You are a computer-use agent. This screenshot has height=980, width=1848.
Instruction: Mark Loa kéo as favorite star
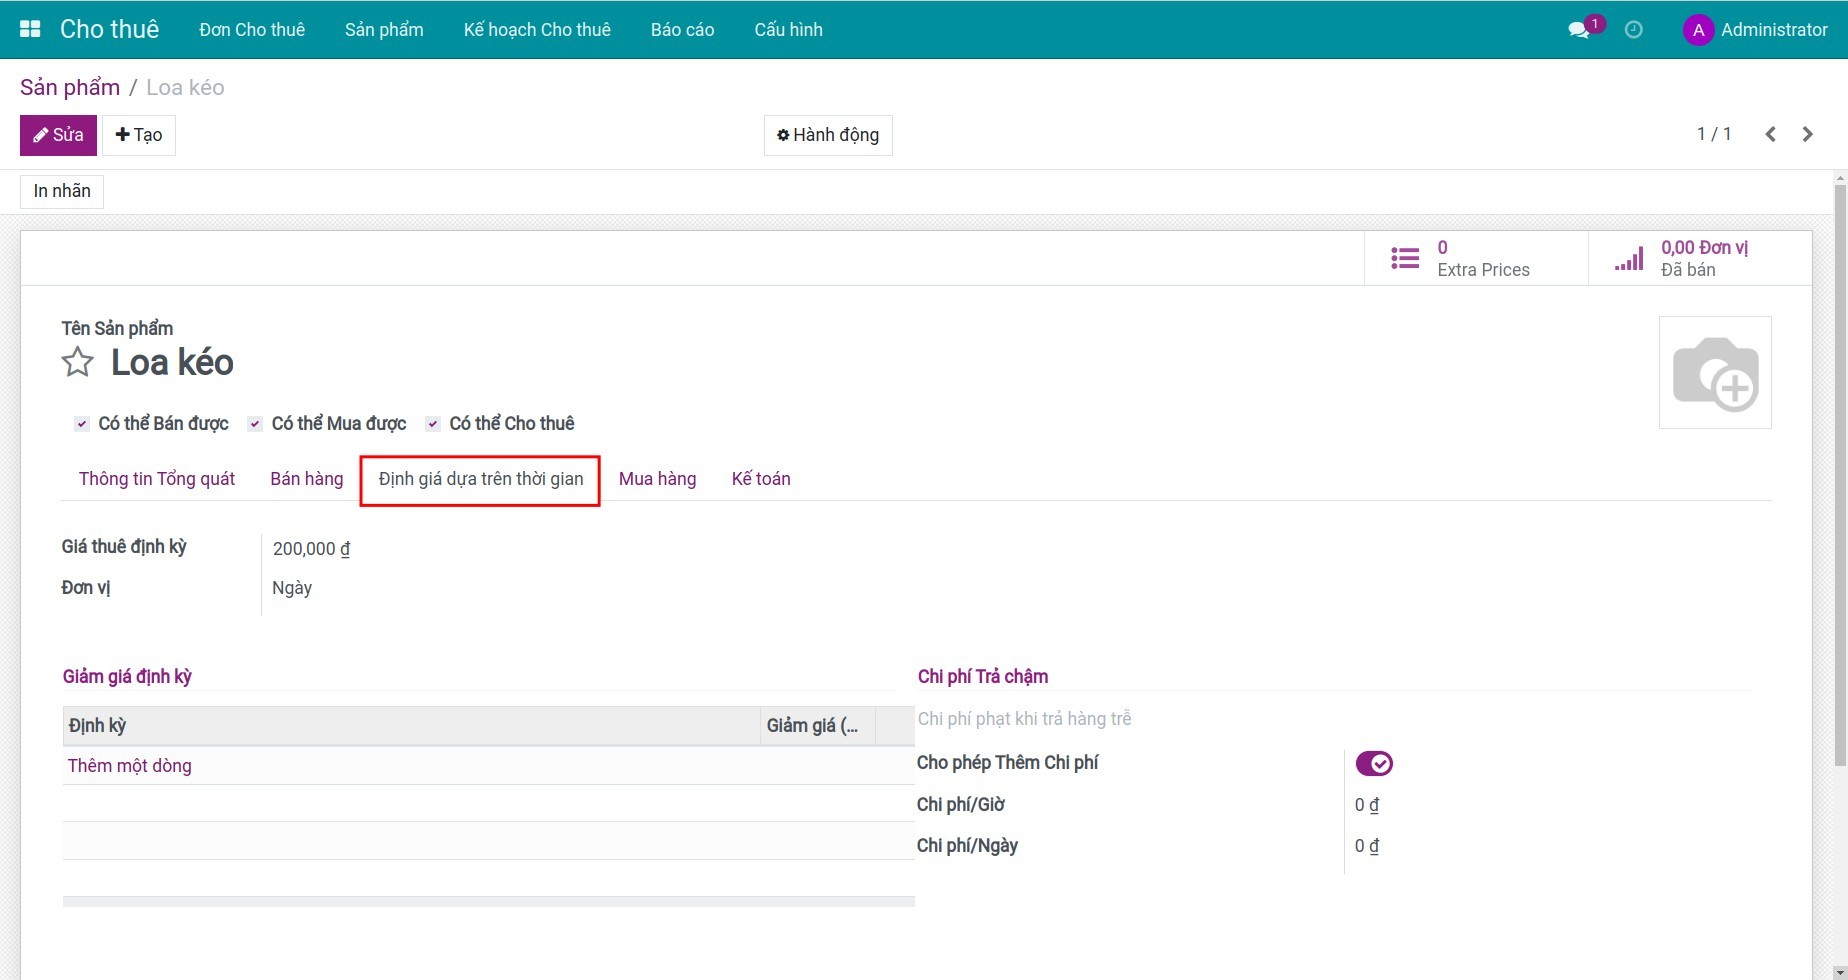(77, 362)
